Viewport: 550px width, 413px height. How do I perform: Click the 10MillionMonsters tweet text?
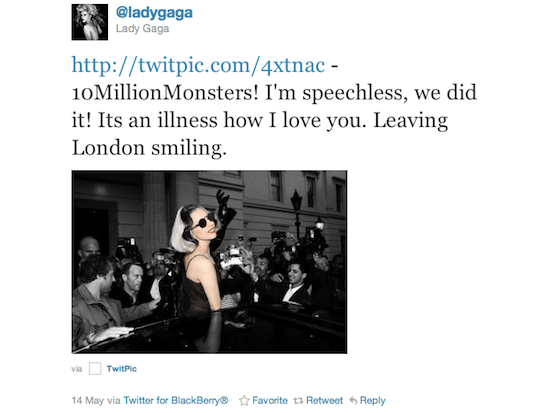(165, 93)
